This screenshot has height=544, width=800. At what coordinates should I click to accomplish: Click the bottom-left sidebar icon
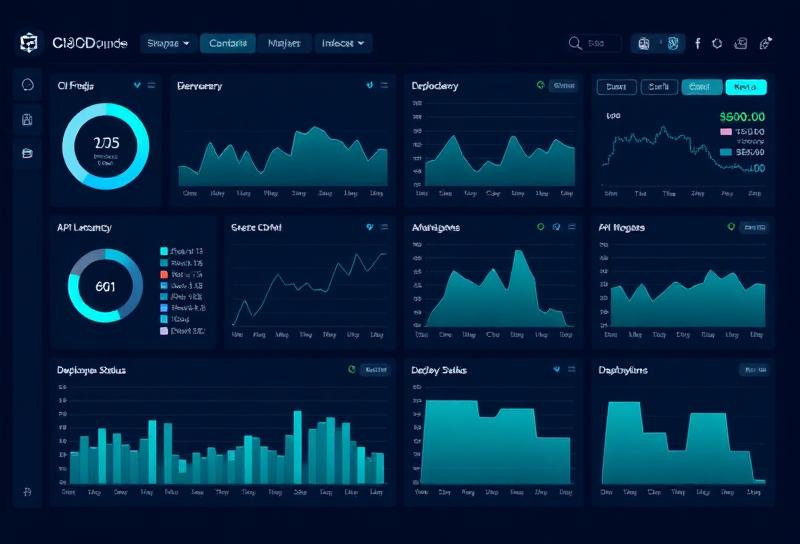[27, 491]
